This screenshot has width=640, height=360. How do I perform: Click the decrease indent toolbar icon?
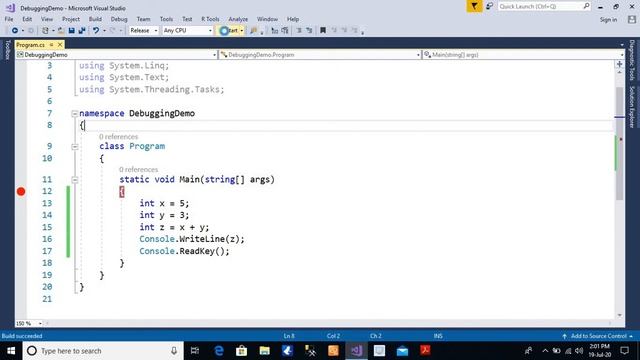pyautogui.click(x=299, y=31)
